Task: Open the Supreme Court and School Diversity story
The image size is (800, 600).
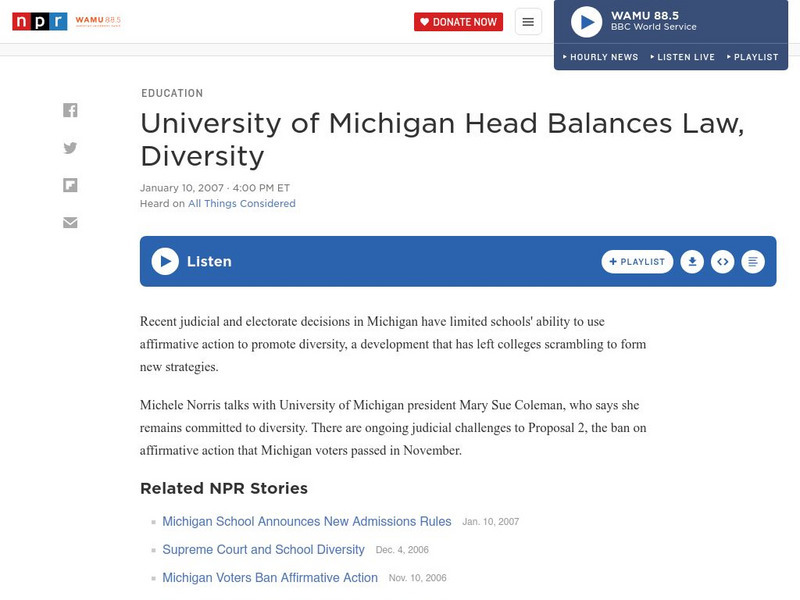Action: tap(264, 549)
